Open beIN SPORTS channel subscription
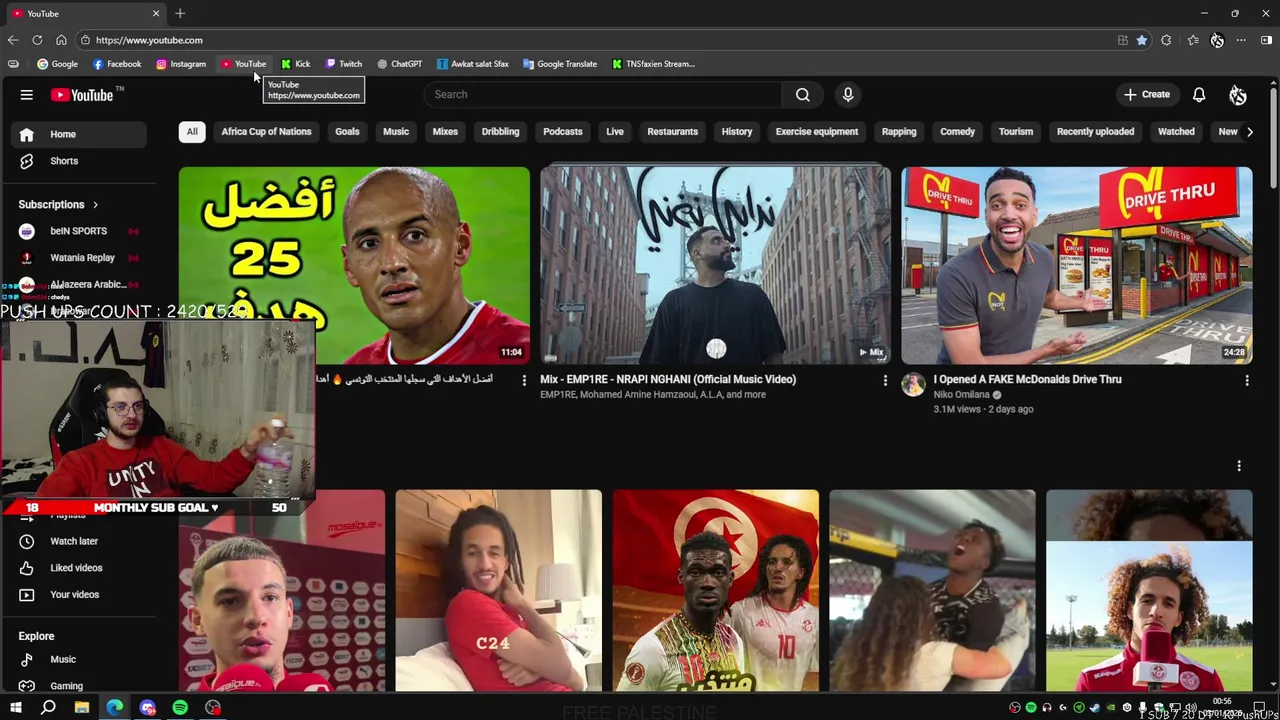Viewport: 1280px width, 720px height. click(79, 231)
